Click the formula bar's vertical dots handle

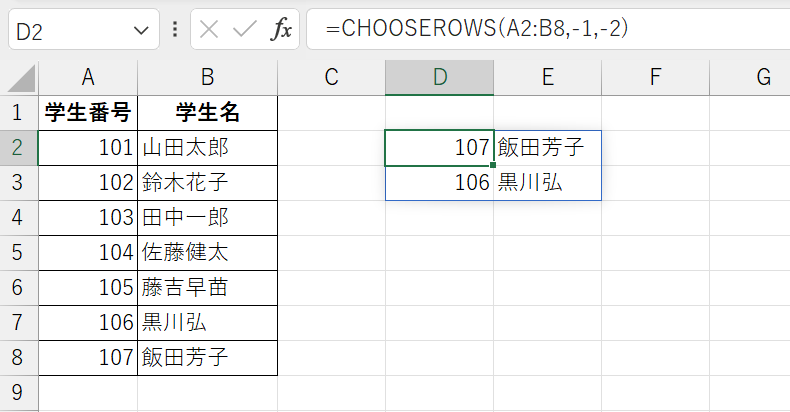(175, 29)
